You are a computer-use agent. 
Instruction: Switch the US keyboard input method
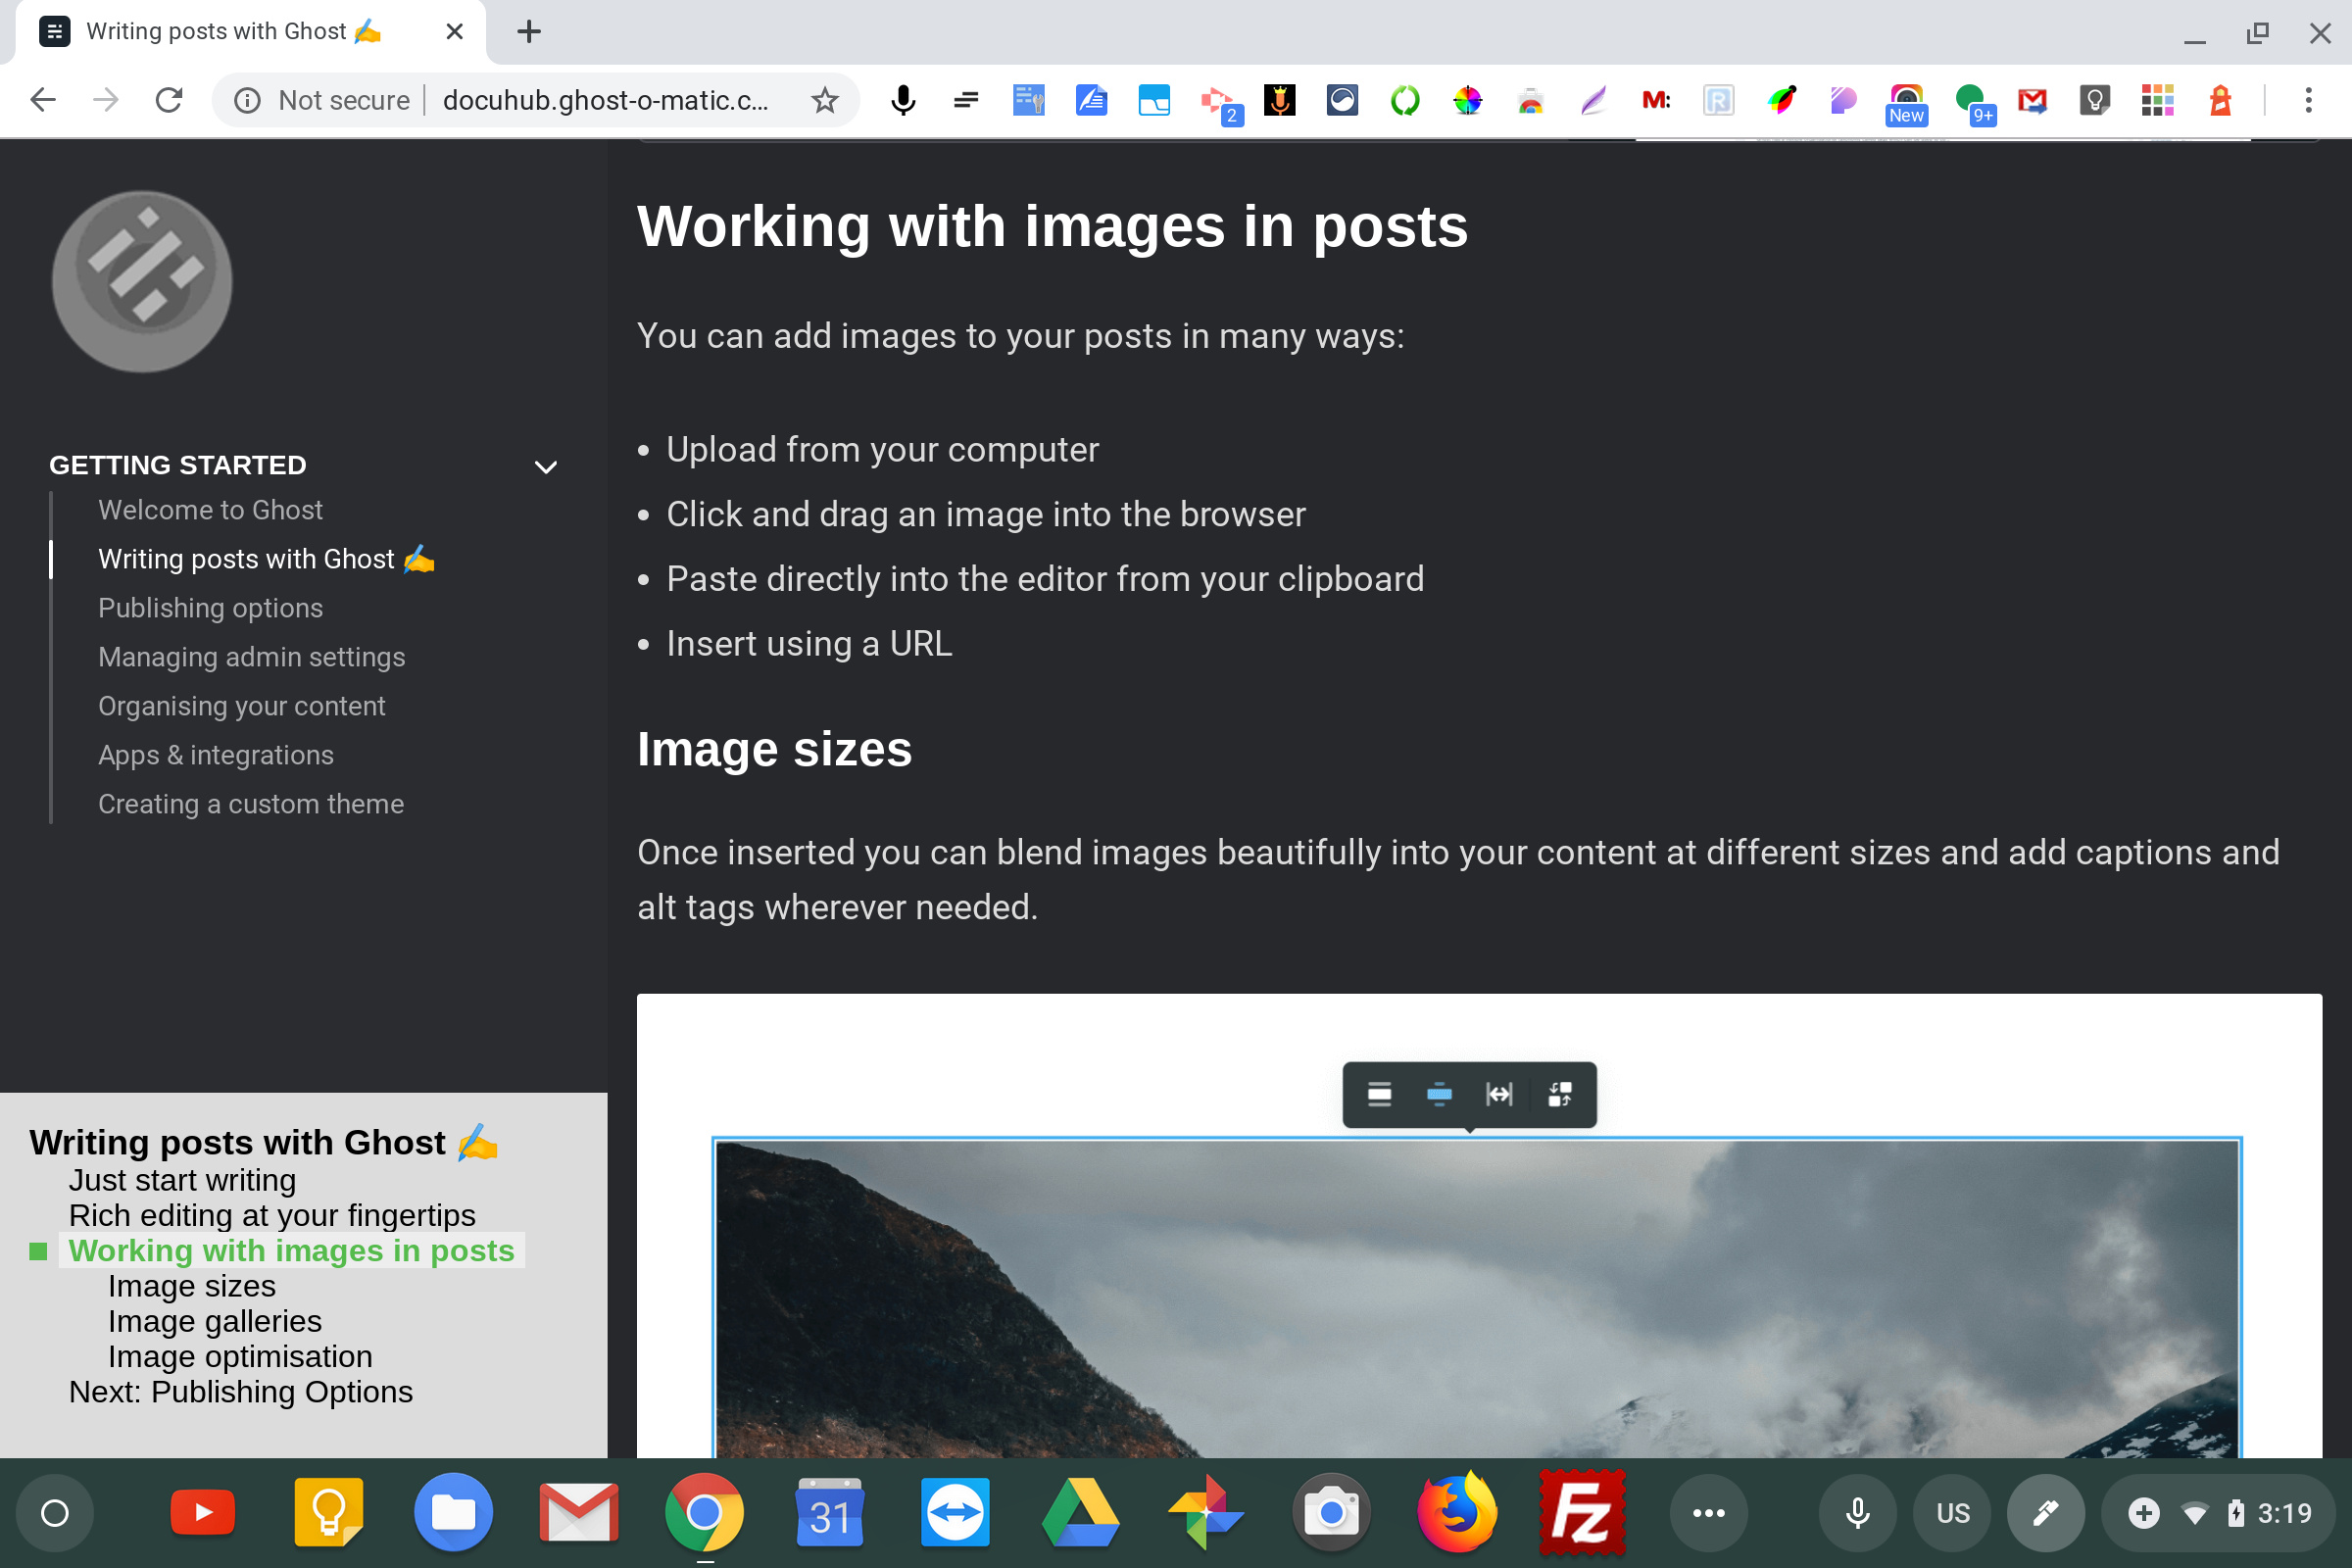click(x=1952, y=1512)
